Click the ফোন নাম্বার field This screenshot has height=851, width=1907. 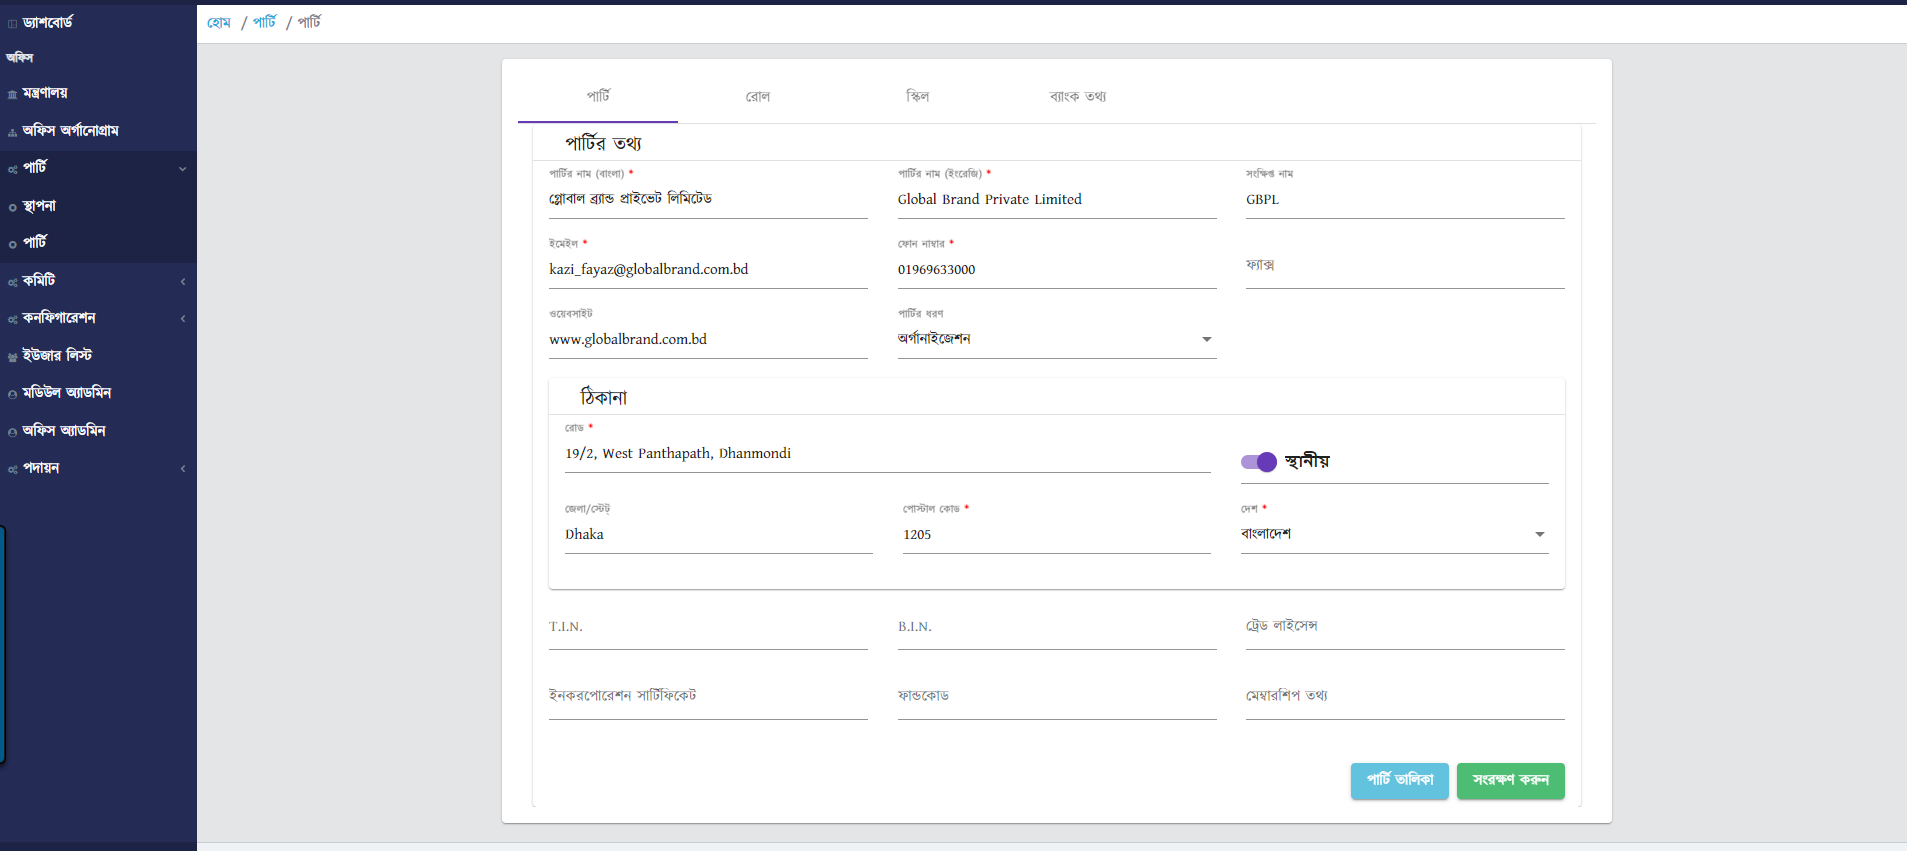(1057, 269)
